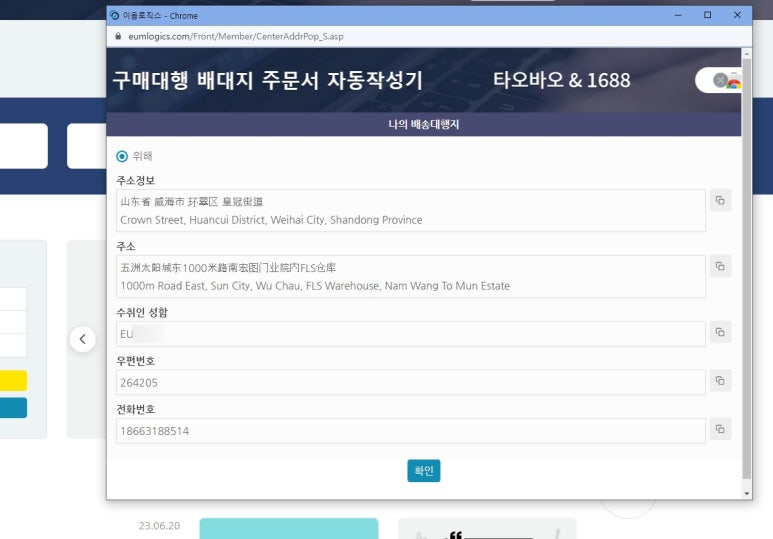
Task: Click the teal card on background page
Action: coord(289,528)
